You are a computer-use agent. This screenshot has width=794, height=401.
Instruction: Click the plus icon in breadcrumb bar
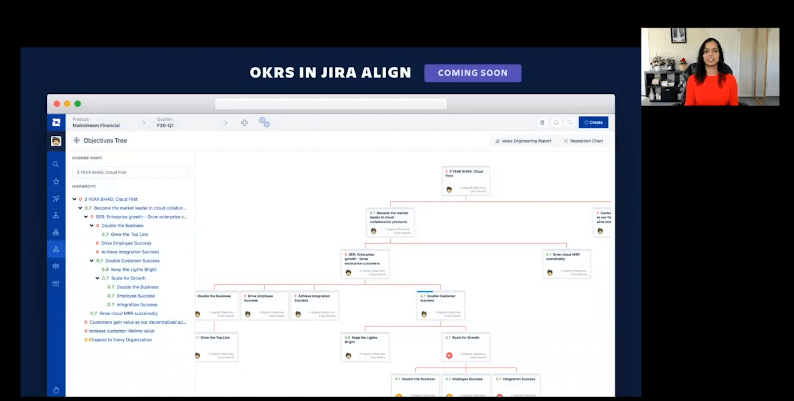(x=245, y=122)
